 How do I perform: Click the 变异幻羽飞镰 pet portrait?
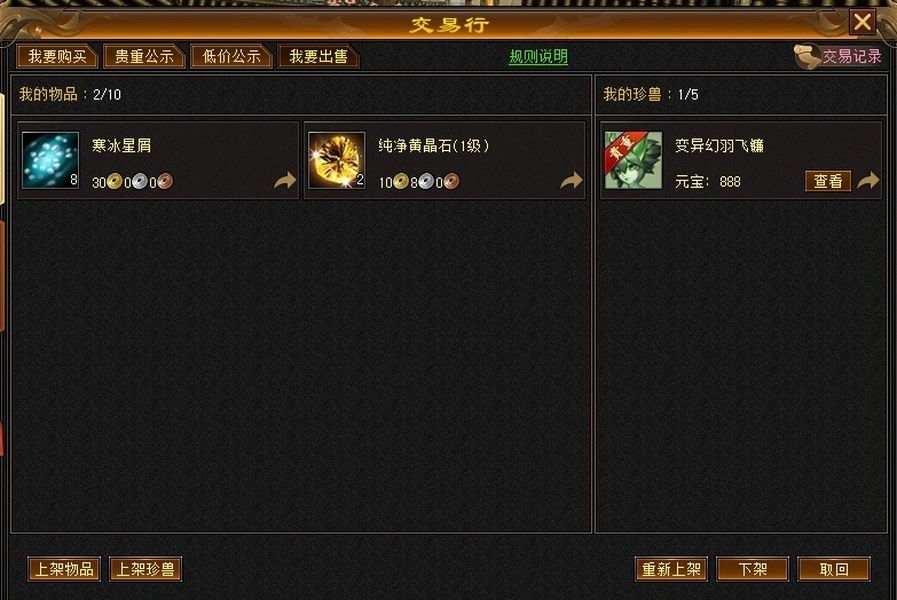pos(633,160)
